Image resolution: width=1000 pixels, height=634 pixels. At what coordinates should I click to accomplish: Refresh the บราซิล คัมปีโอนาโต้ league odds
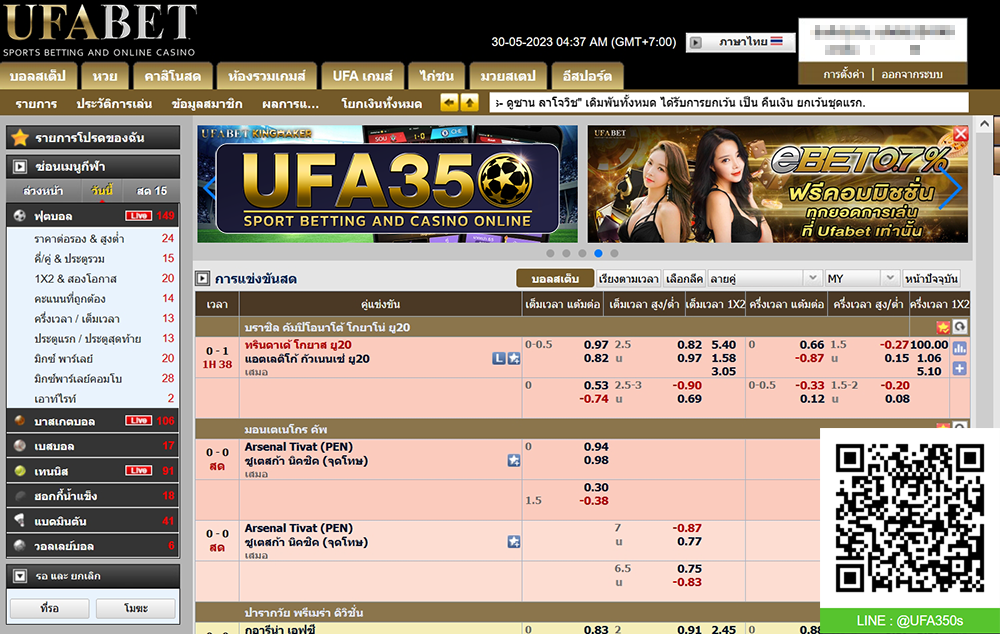coord(960,327)
